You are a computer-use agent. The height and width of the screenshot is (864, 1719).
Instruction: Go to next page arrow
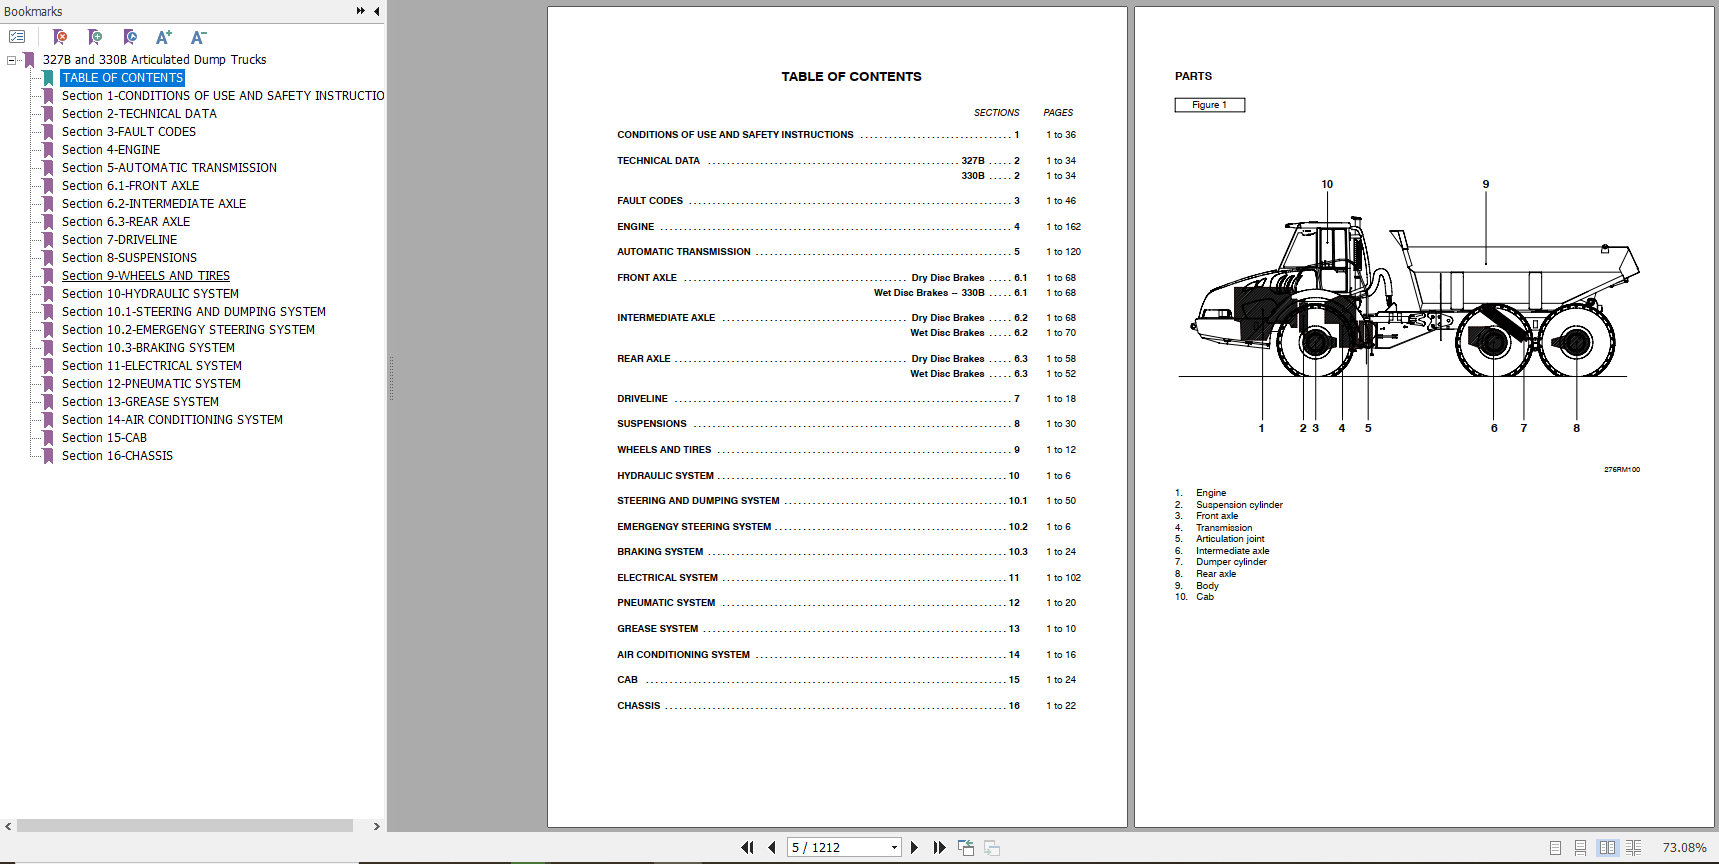(914, 847)
